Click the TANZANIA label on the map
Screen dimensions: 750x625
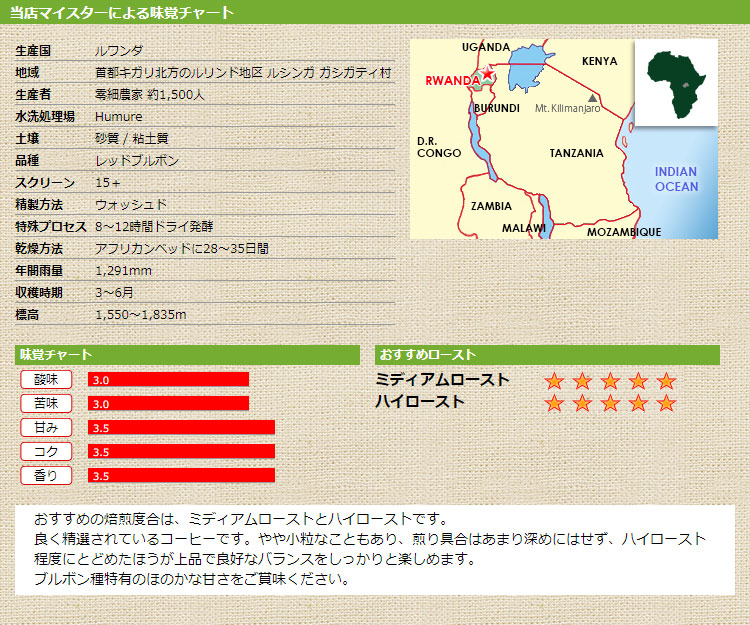point(576,153)
